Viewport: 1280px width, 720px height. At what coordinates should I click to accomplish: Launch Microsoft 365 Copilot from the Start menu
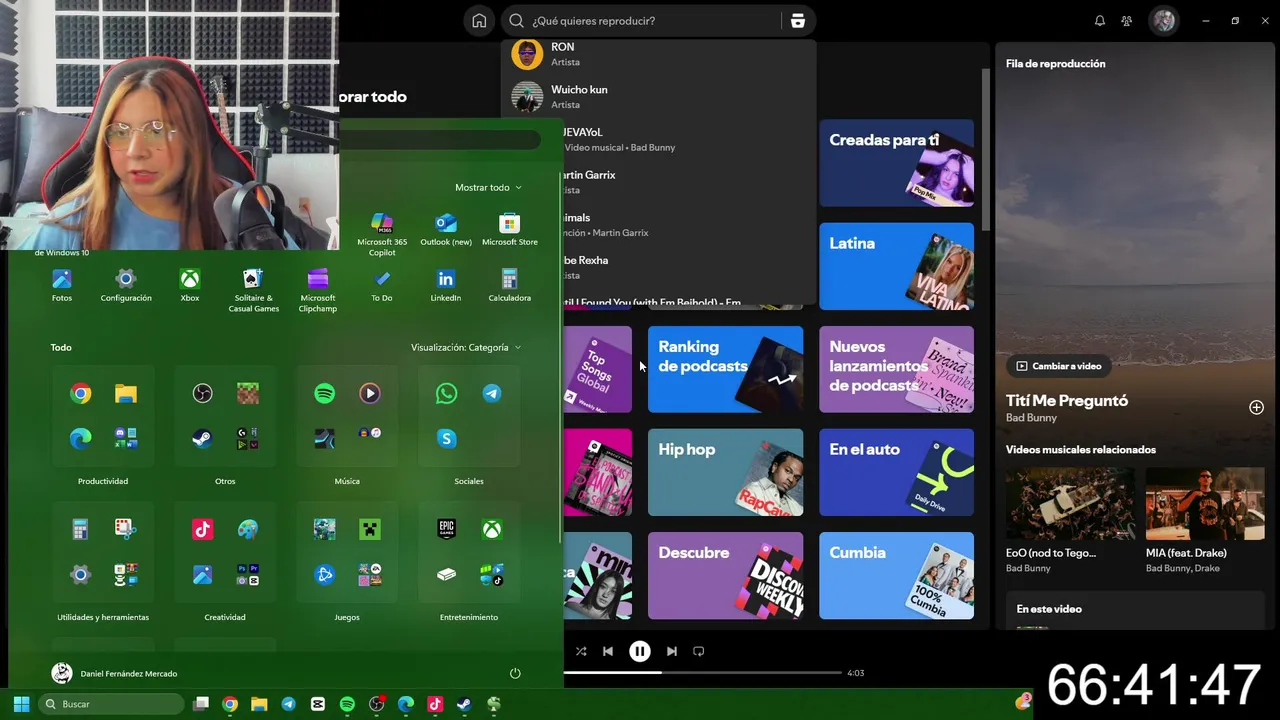pos(382,234)
